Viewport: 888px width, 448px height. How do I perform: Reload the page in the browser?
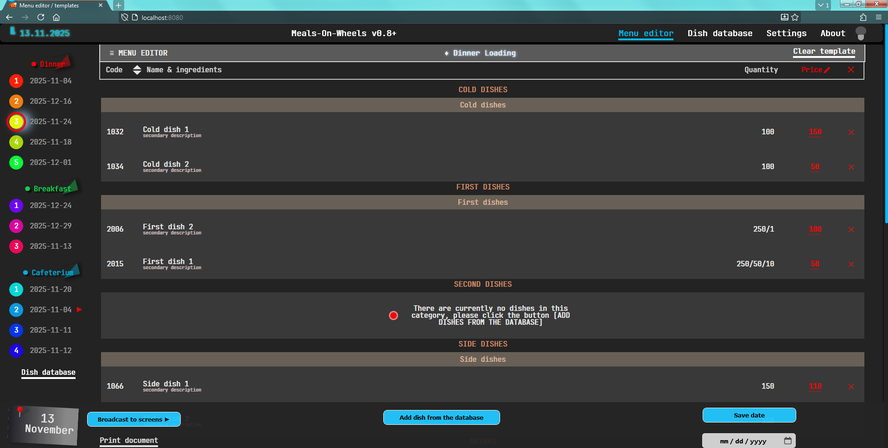pos(40,18)
